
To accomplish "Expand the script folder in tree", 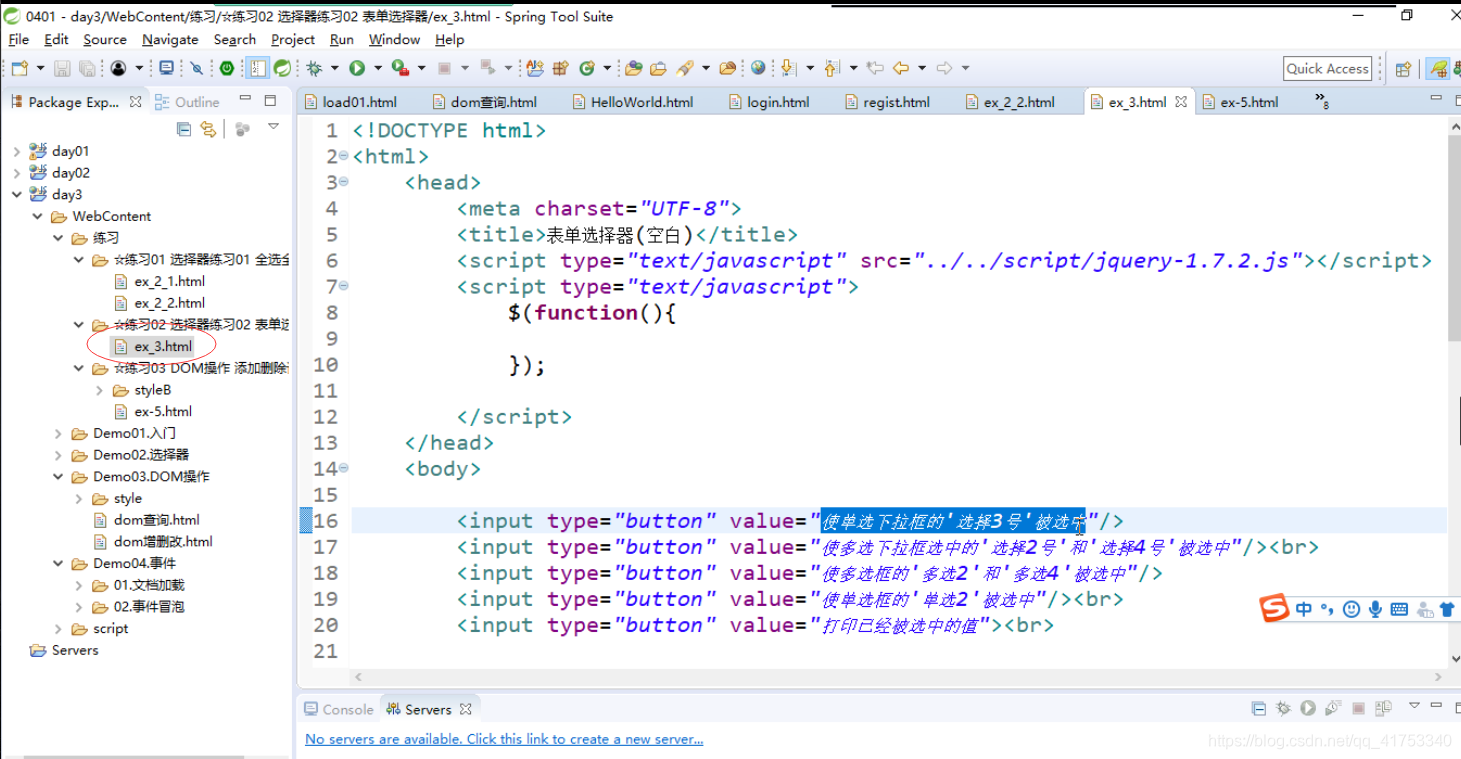I will pos(58,629).
